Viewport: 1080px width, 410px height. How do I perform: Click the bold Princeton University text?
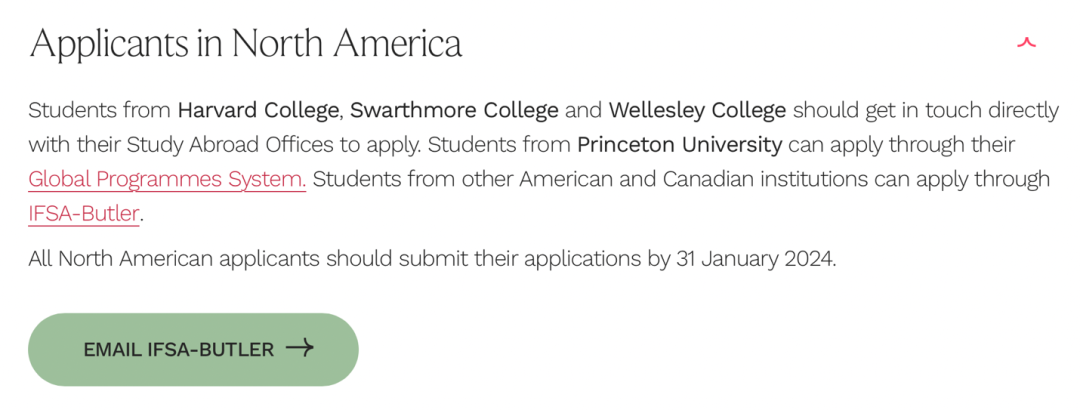680,145
